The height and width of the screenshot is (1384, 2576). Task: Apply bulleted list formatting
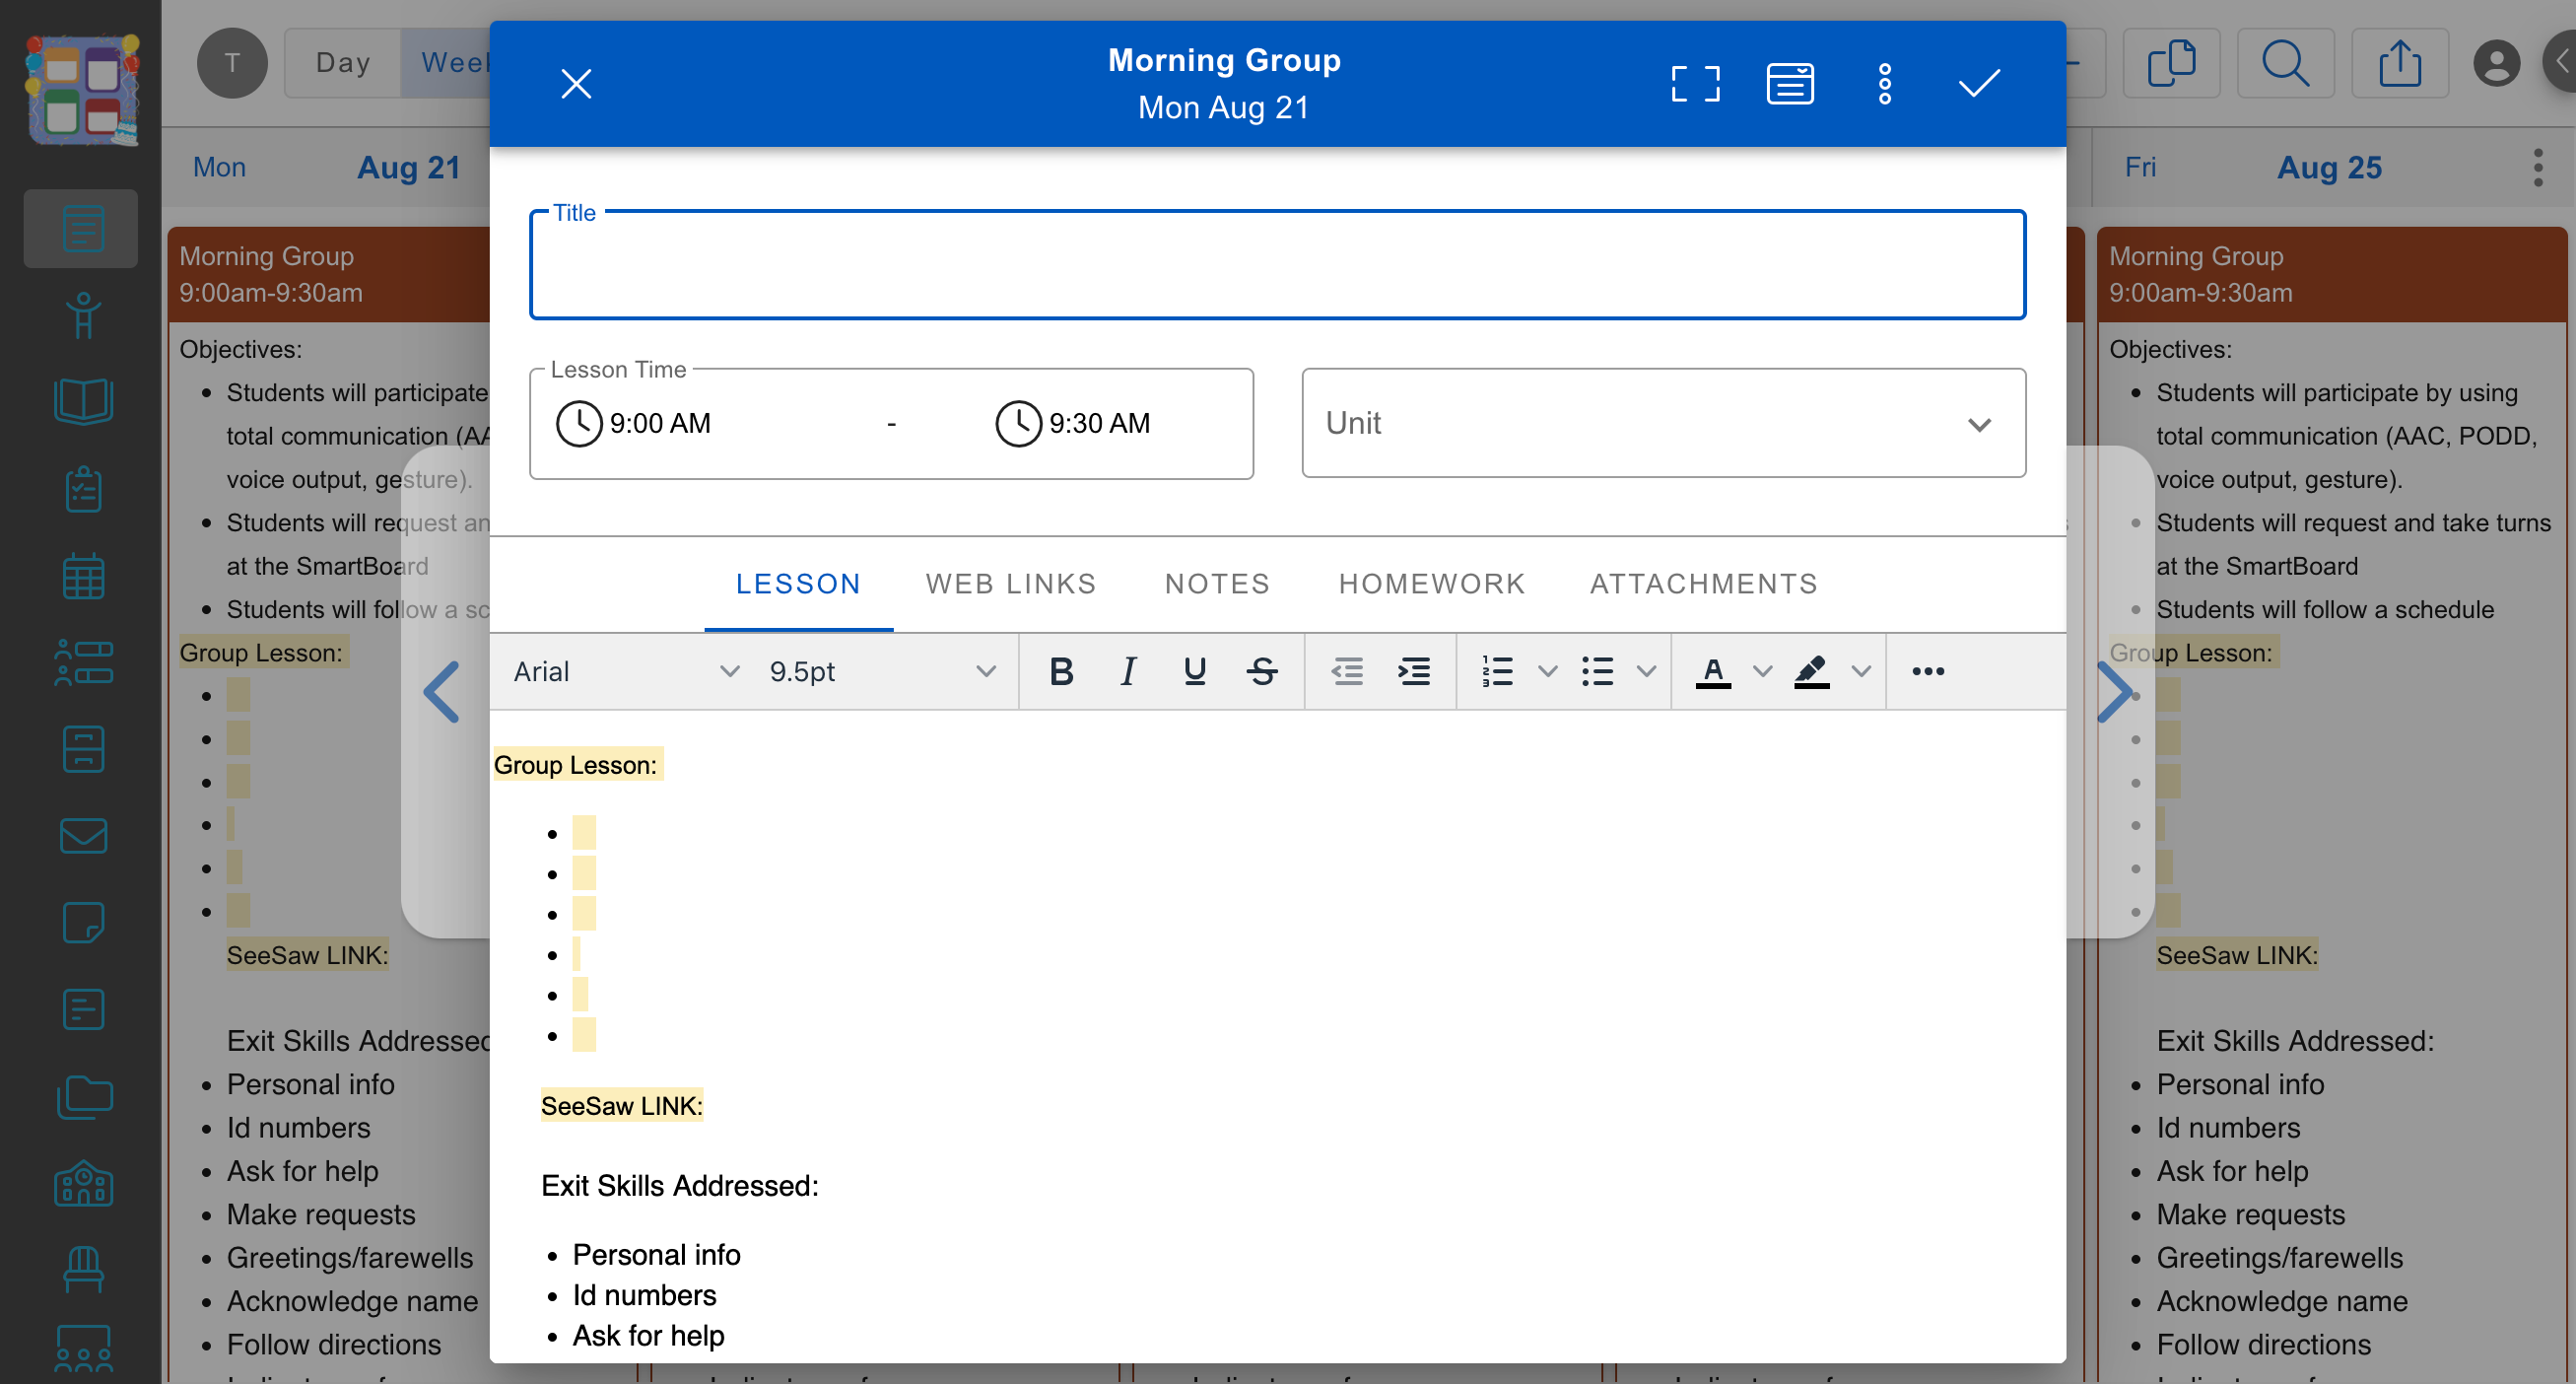(x=1597, y=671)
